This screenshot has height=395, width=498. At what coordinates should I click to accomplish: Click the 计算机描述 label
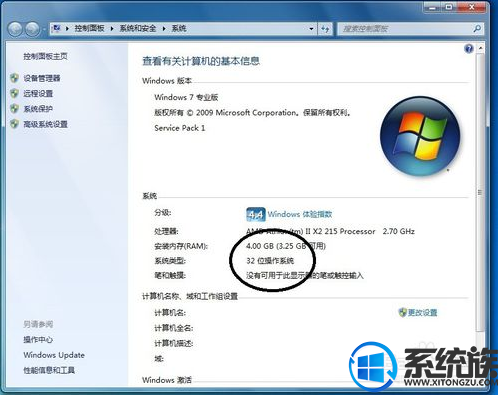tap(173, 343)
